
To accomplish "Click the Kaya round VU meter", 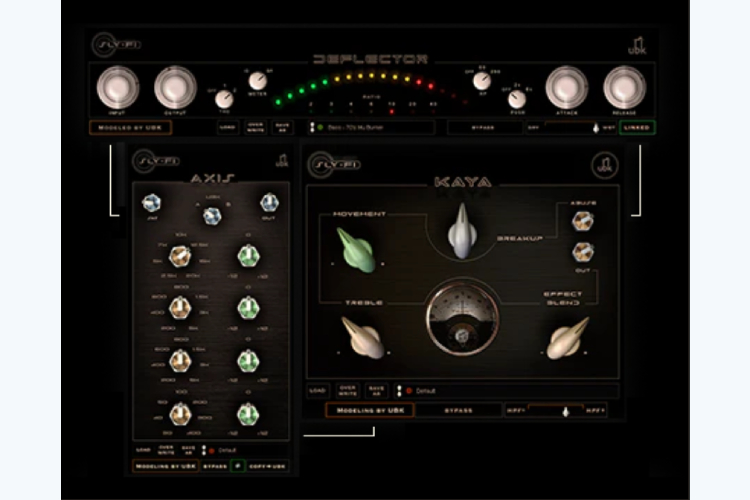I will click(463, 319).
